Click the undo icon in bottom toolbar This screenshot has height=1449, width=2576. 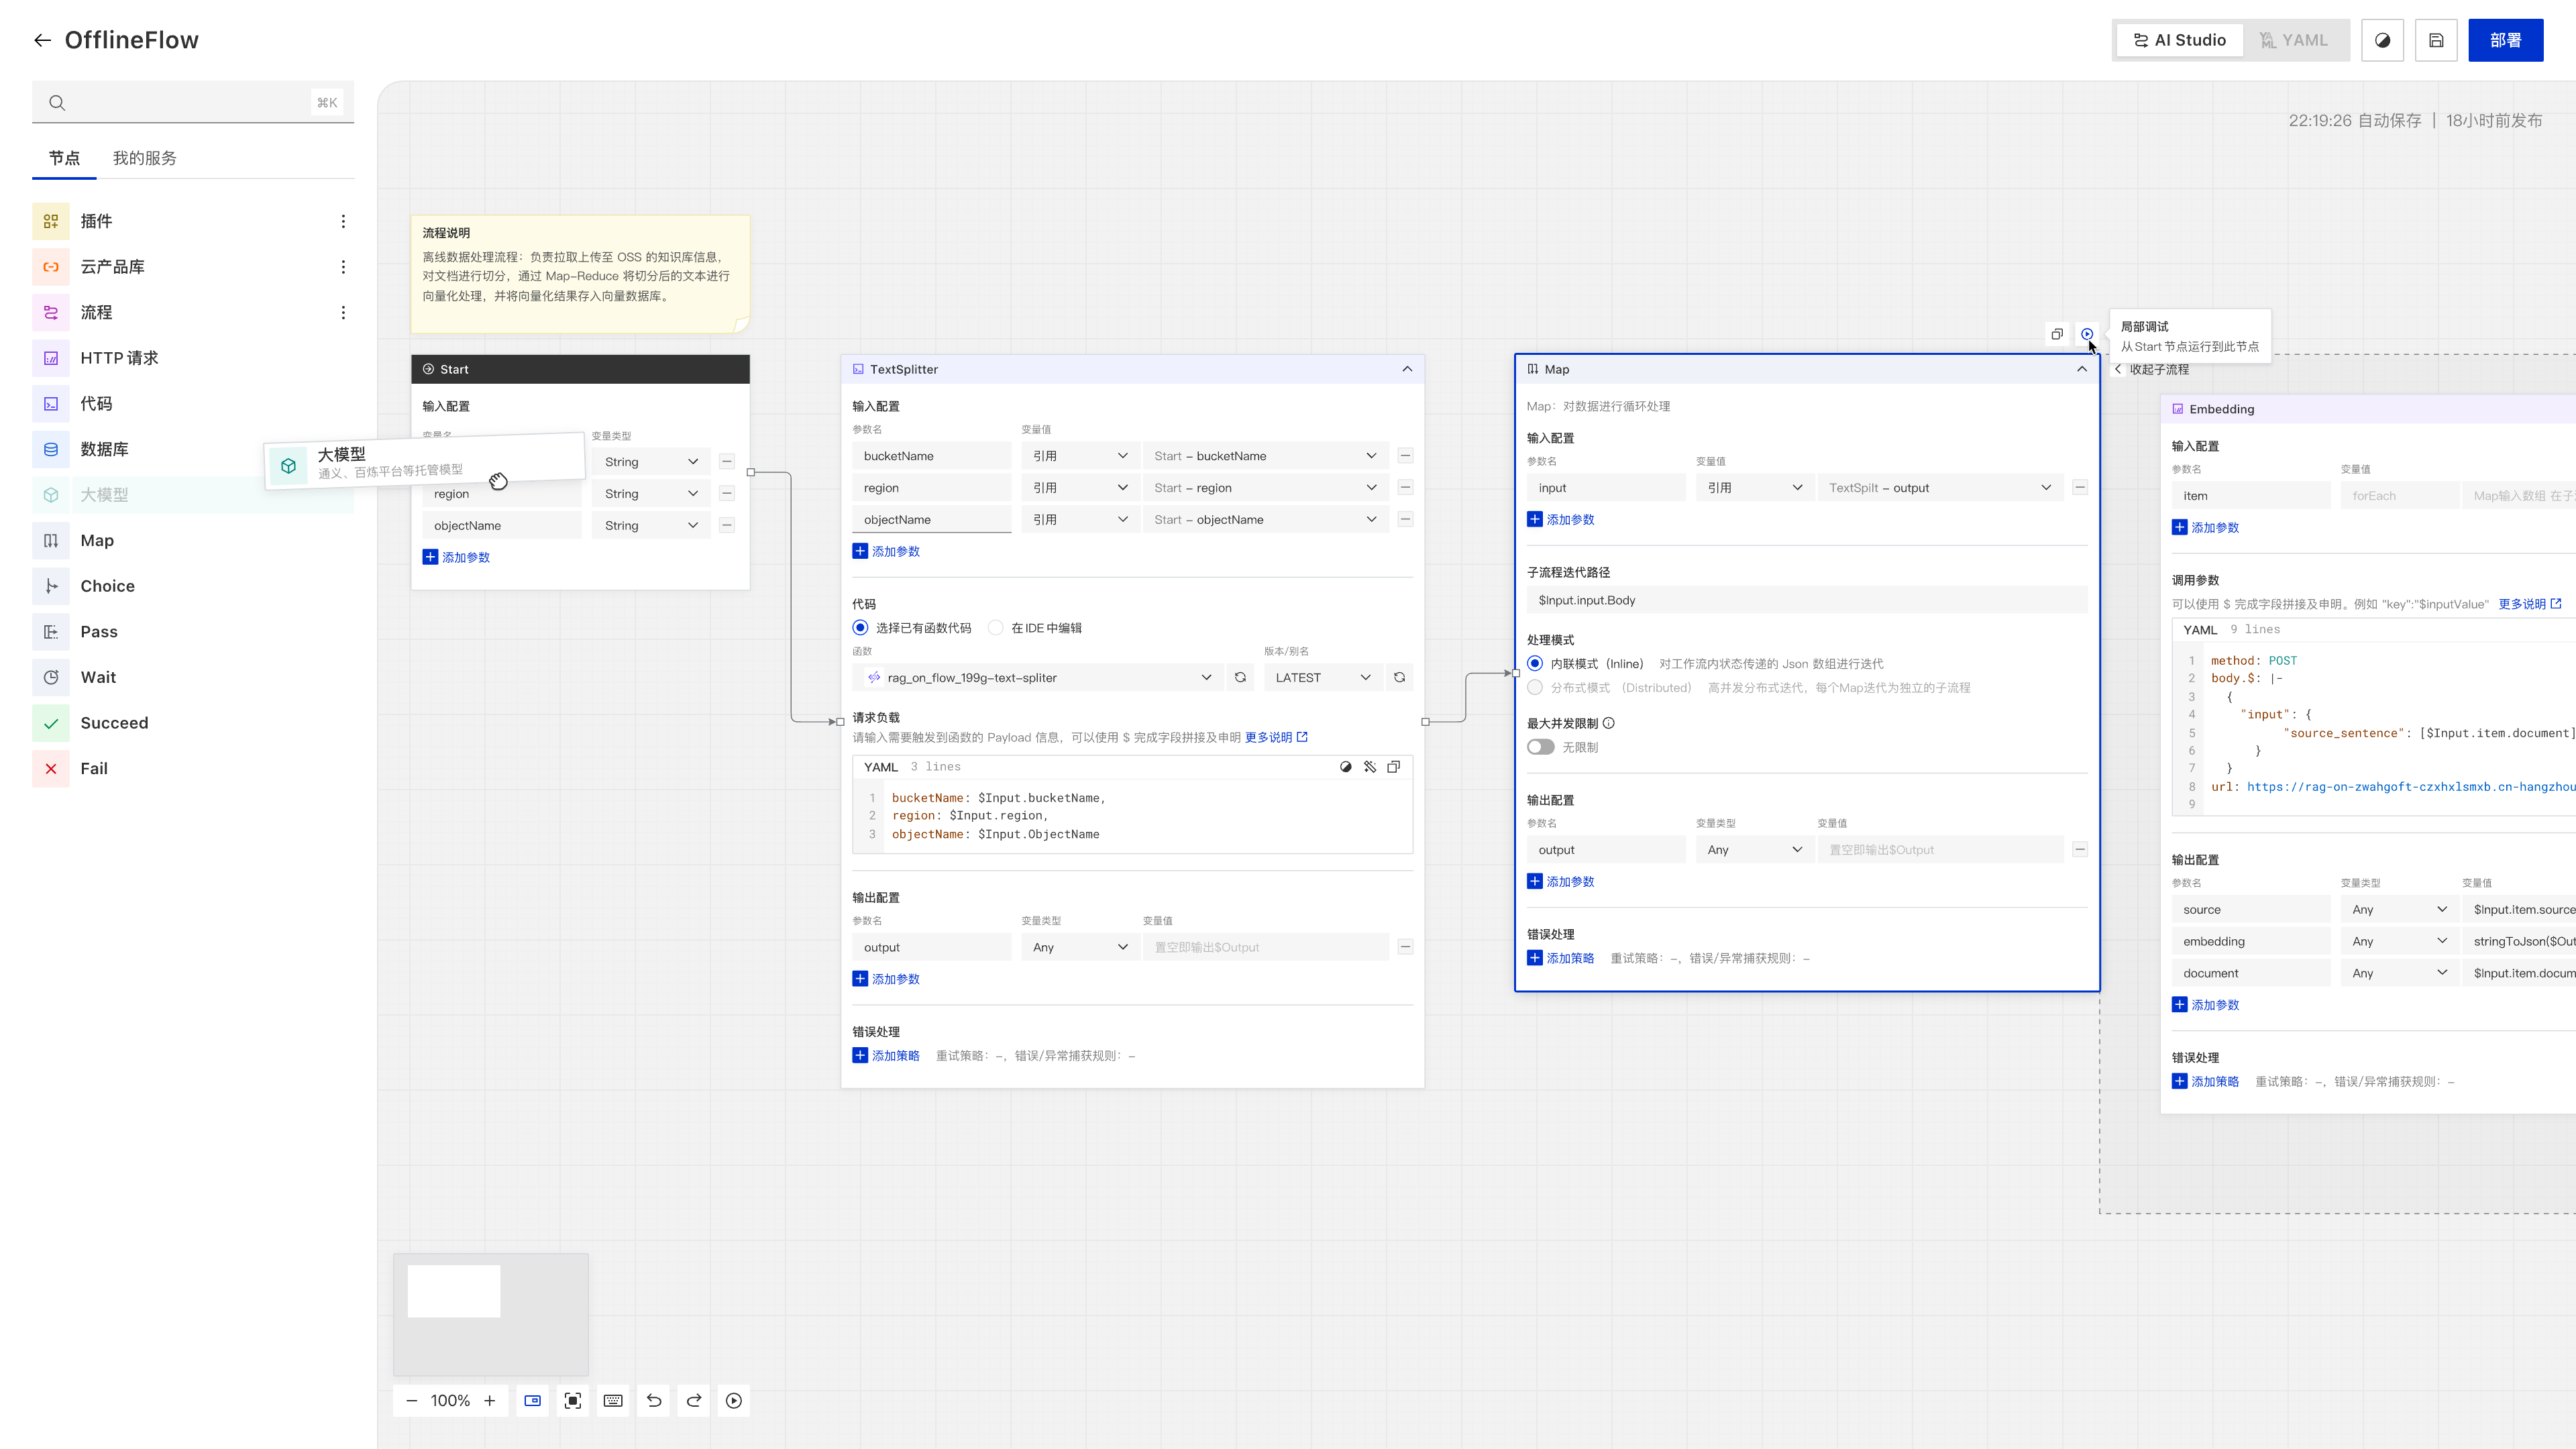point(654,1400)
